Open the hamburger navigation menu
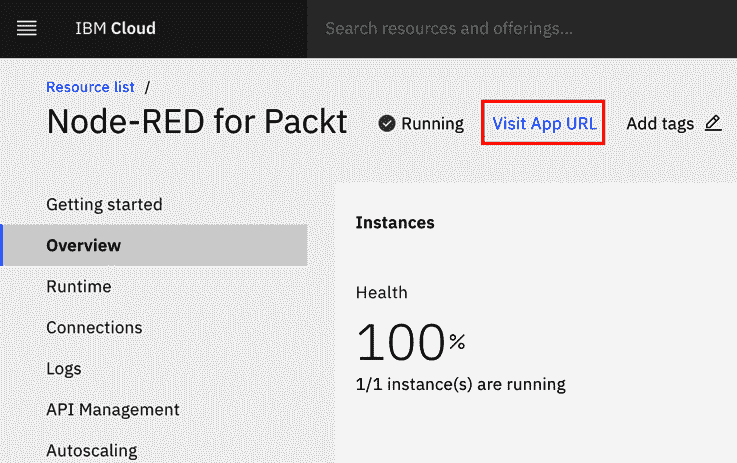Image resolution: width=737 pixels, height=463 pixels. tap(27, 29)
